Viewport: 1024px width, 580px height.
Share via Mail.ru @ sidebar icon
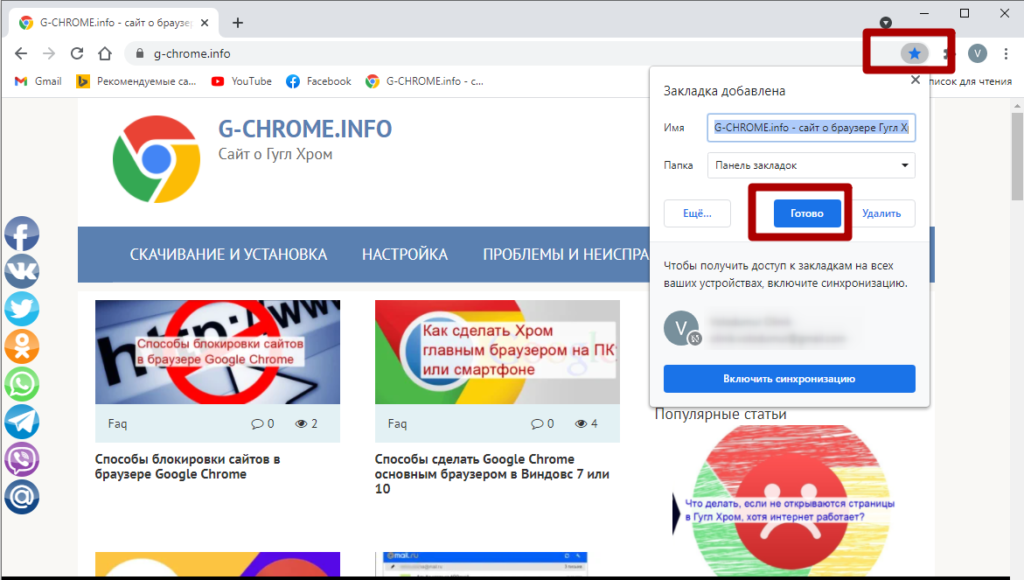tap(22, 497)
